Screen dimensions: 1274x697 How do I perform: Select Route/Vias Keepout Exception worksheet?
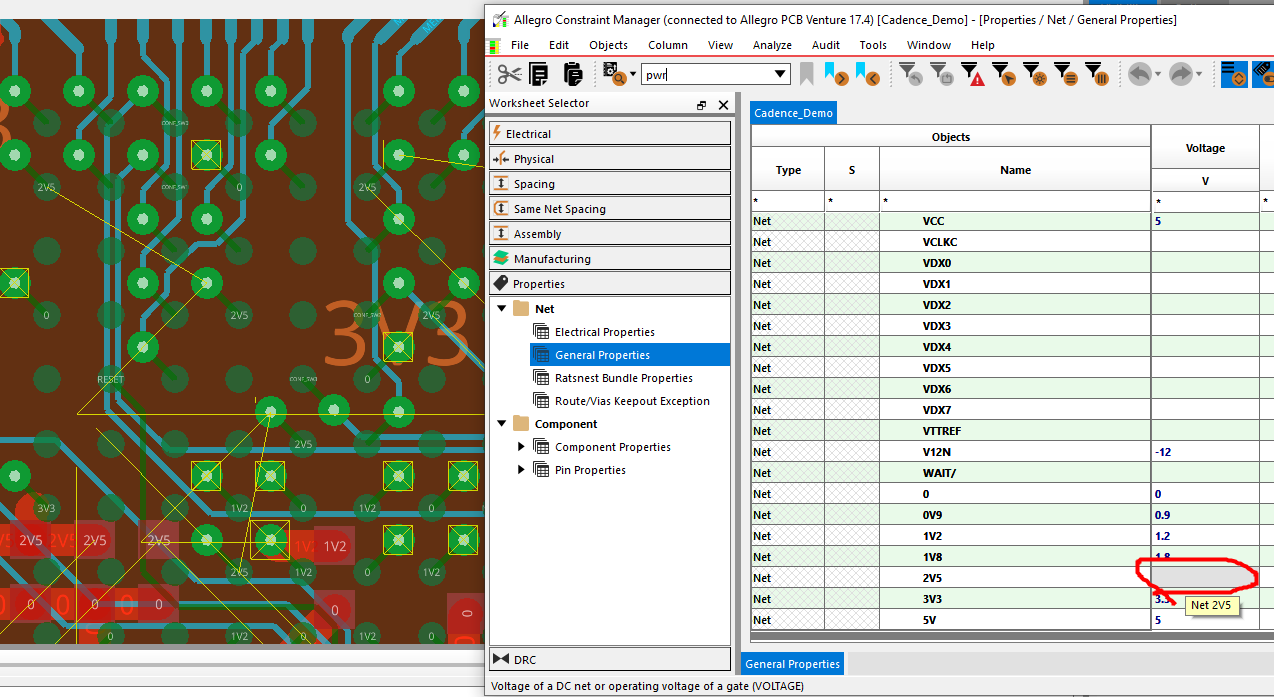[x=632, y=401]
